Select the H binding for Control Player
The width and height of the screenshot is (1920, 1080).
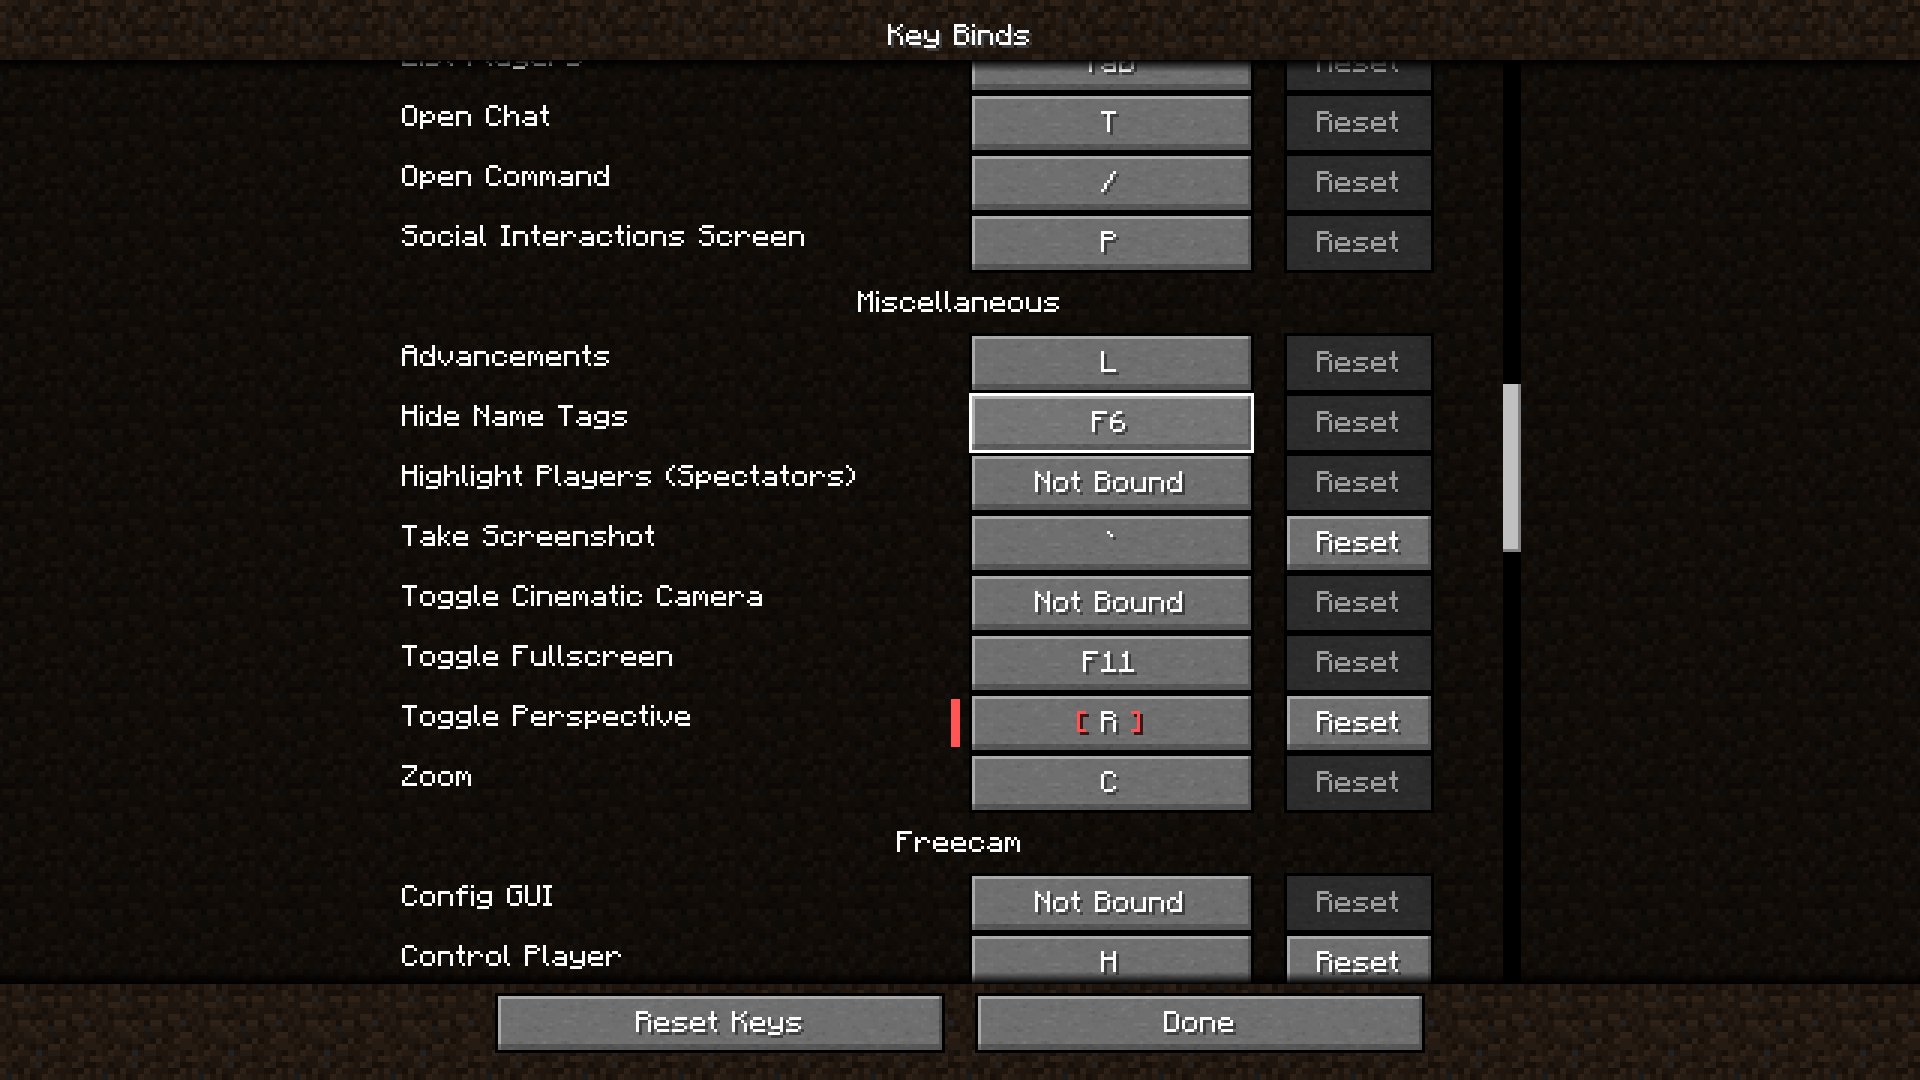click(1110, 961)
